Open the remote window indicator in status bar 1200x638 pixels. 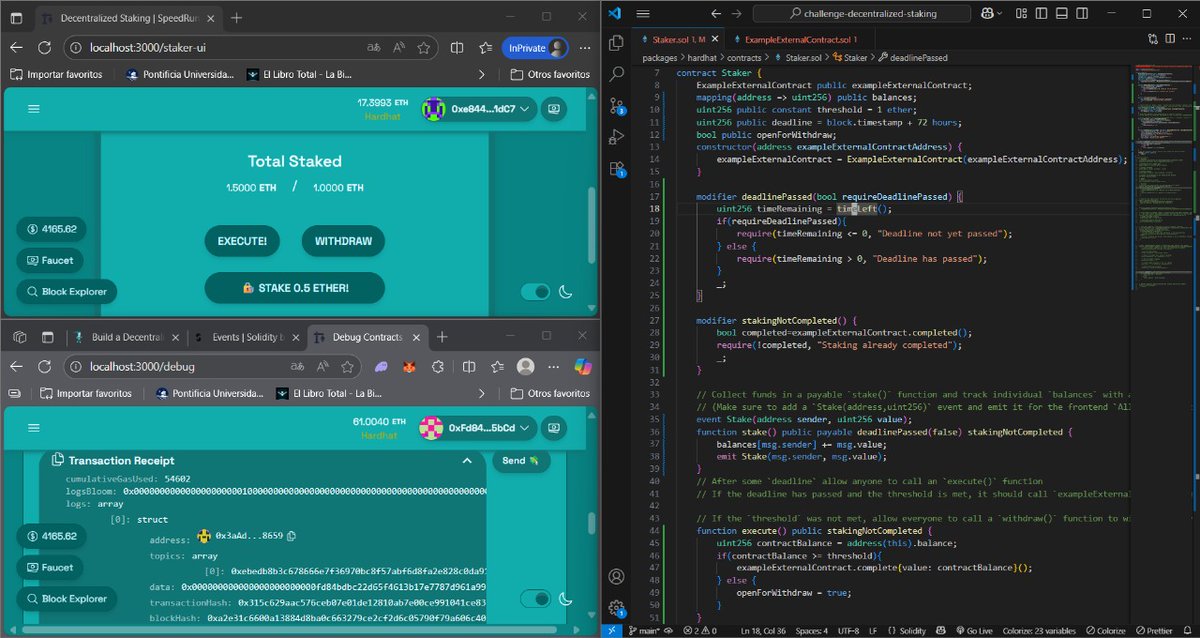click(x=610, y=631)
